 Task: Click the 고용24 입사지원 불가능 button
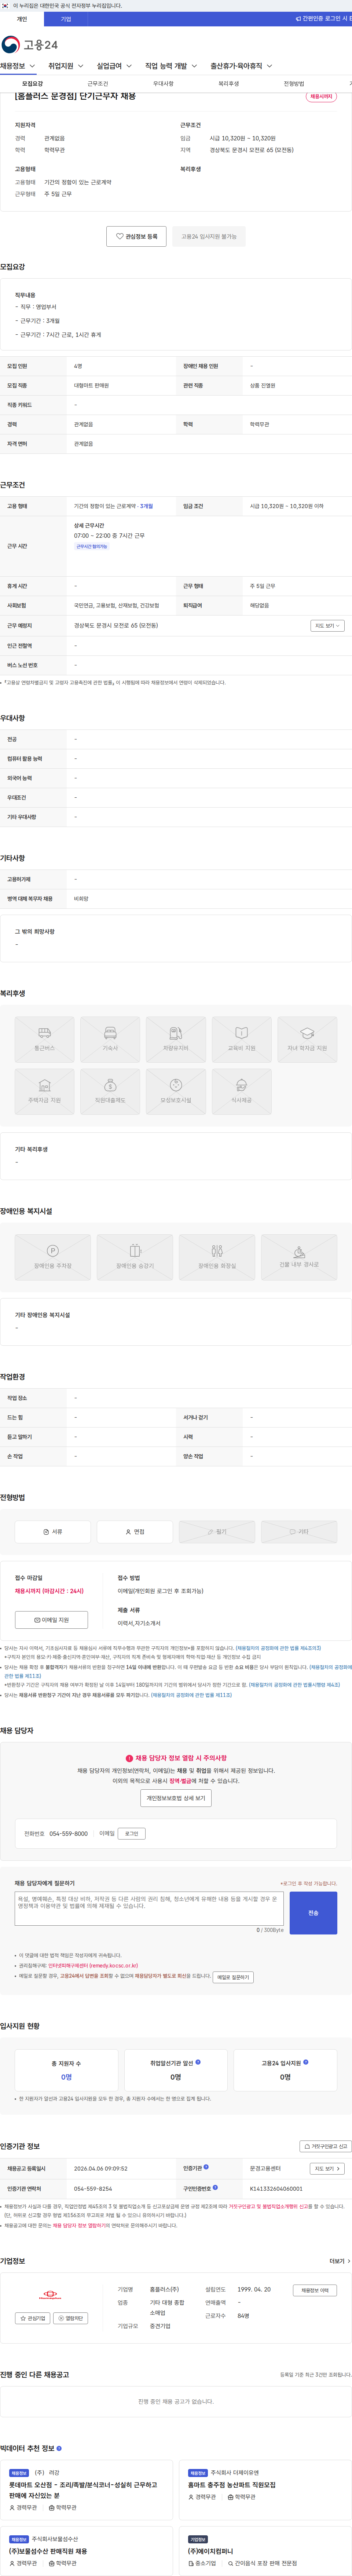[x=209, y=236]
